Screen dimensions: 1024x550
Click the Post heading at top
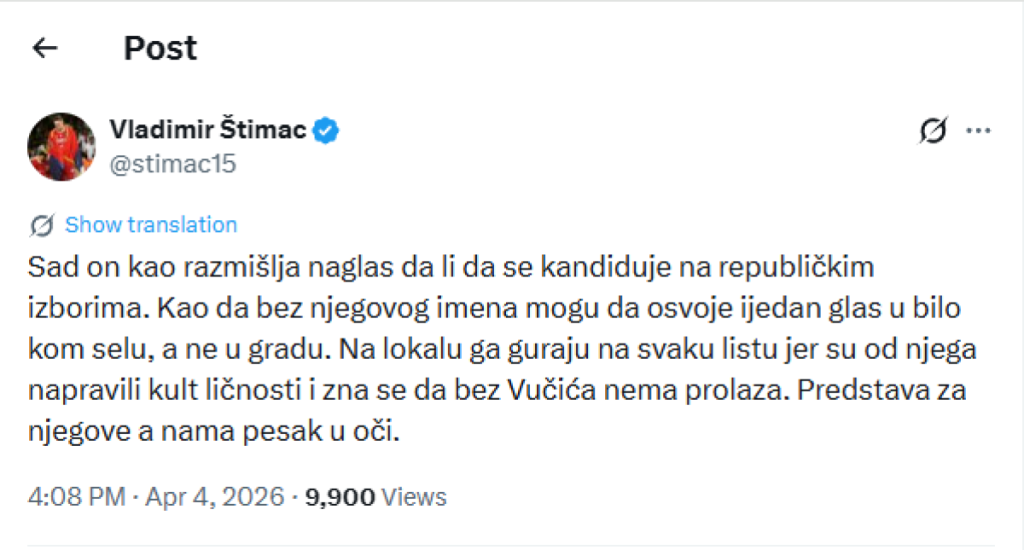160,48
